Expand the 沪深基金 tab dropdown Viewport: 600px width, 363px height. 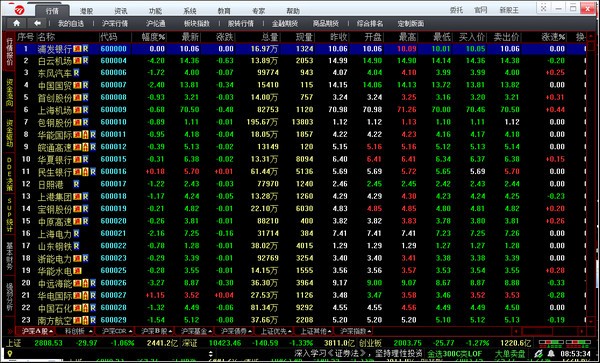[x=210, y=331]
